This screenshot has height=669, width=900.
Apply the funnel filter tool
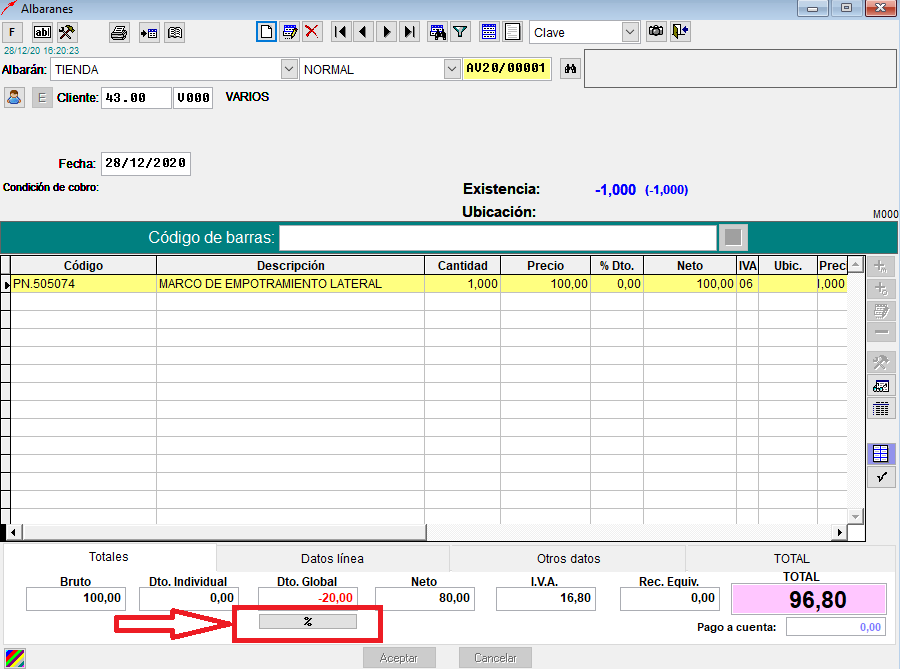coord(460,32)
